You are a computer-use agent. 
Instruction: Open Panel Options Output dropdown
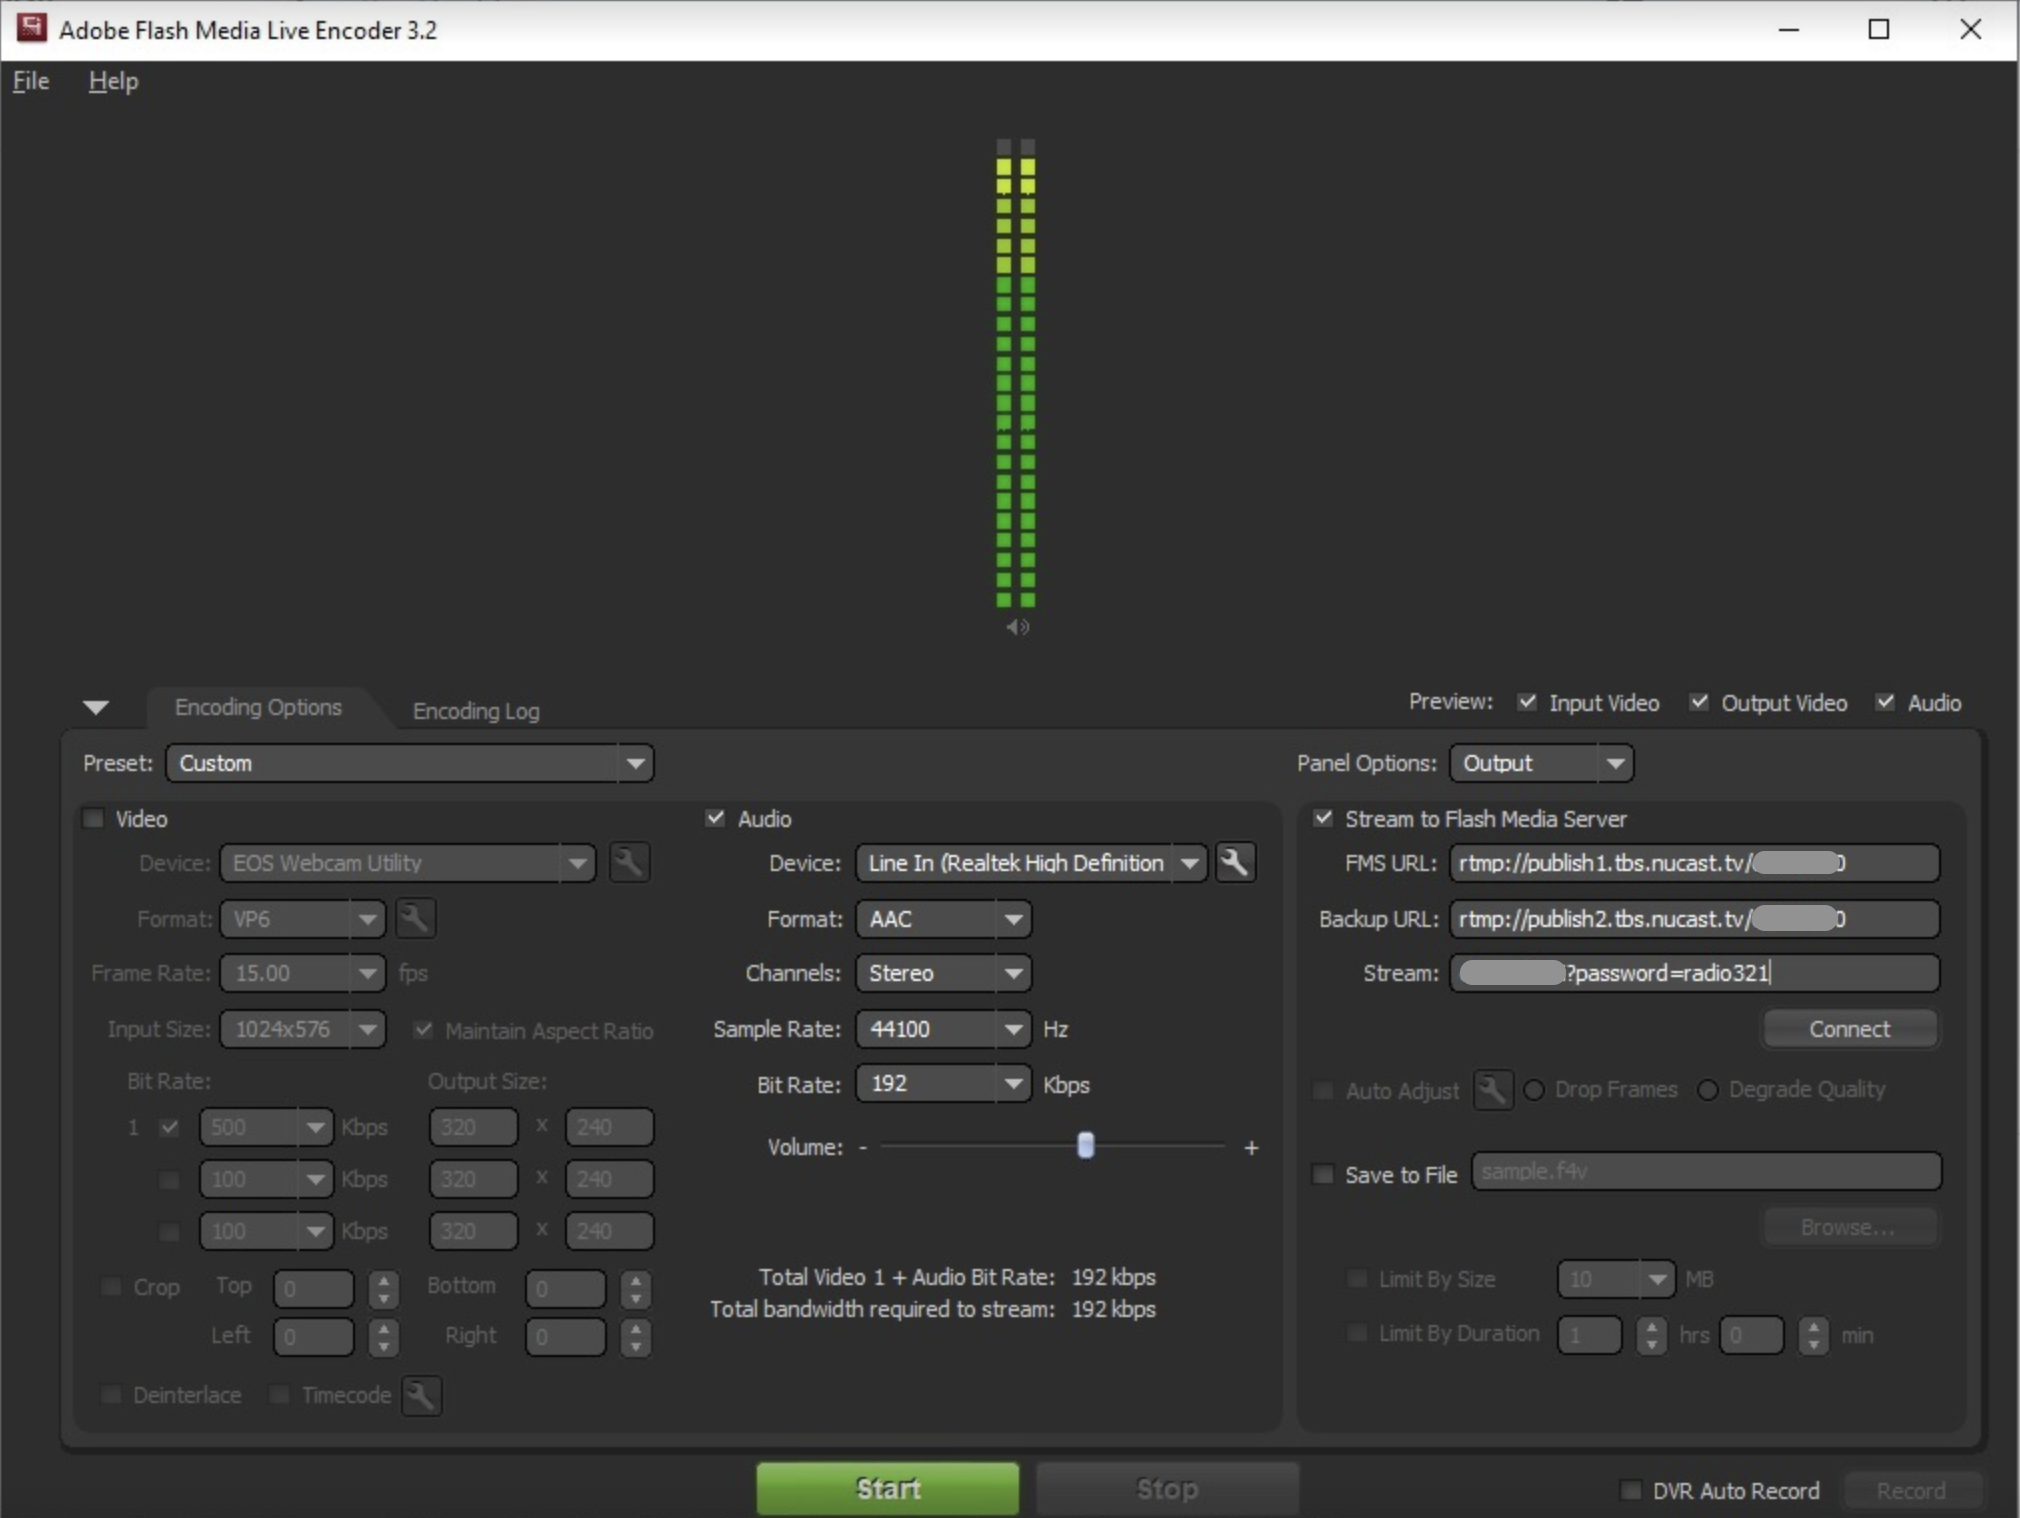click(x=1541, y=763)
